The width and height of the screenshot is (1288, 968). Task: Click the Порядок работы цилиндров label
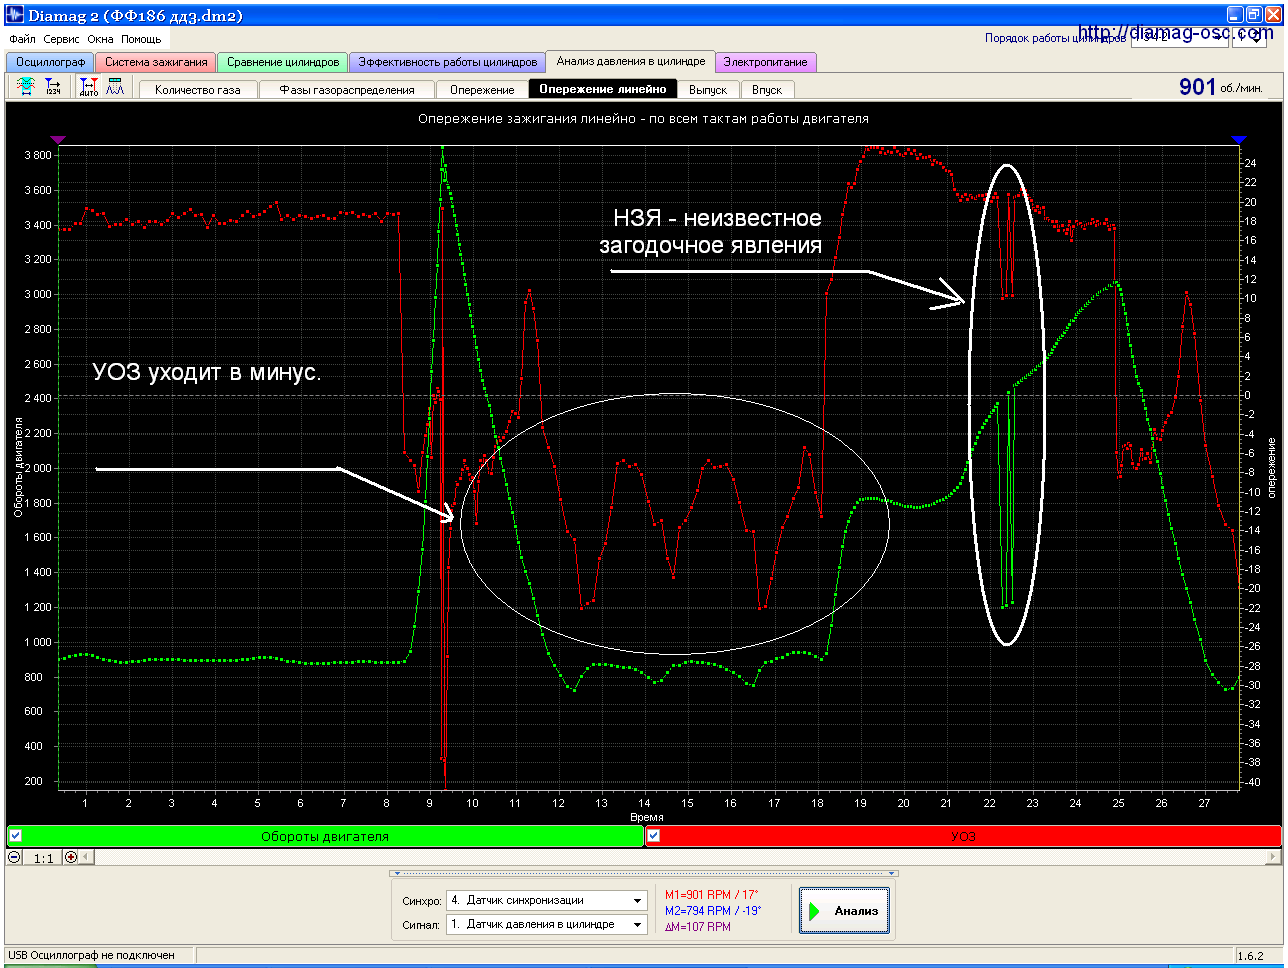coord(1055,38)
